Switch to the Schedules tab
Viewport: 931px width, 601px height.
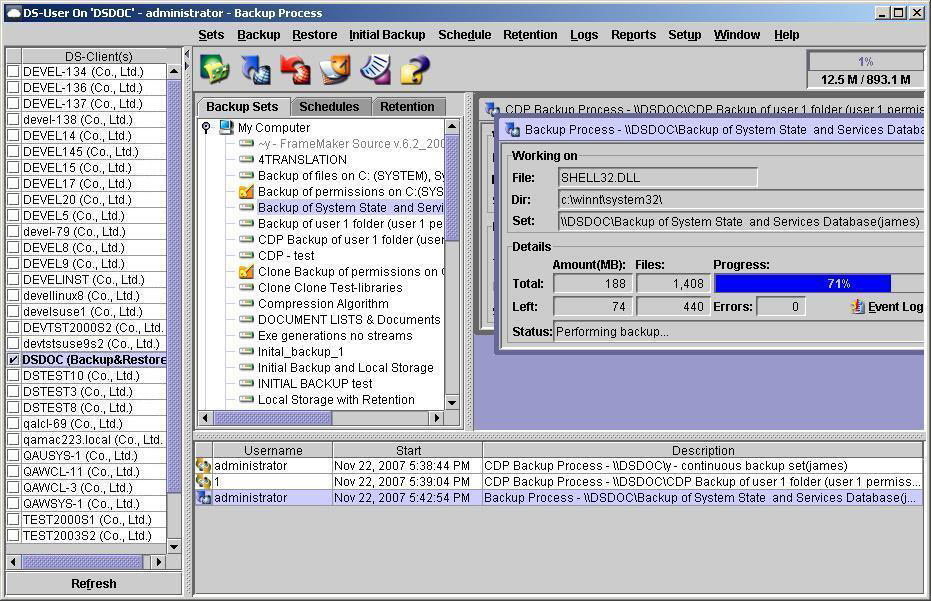(x=329, y=107)
